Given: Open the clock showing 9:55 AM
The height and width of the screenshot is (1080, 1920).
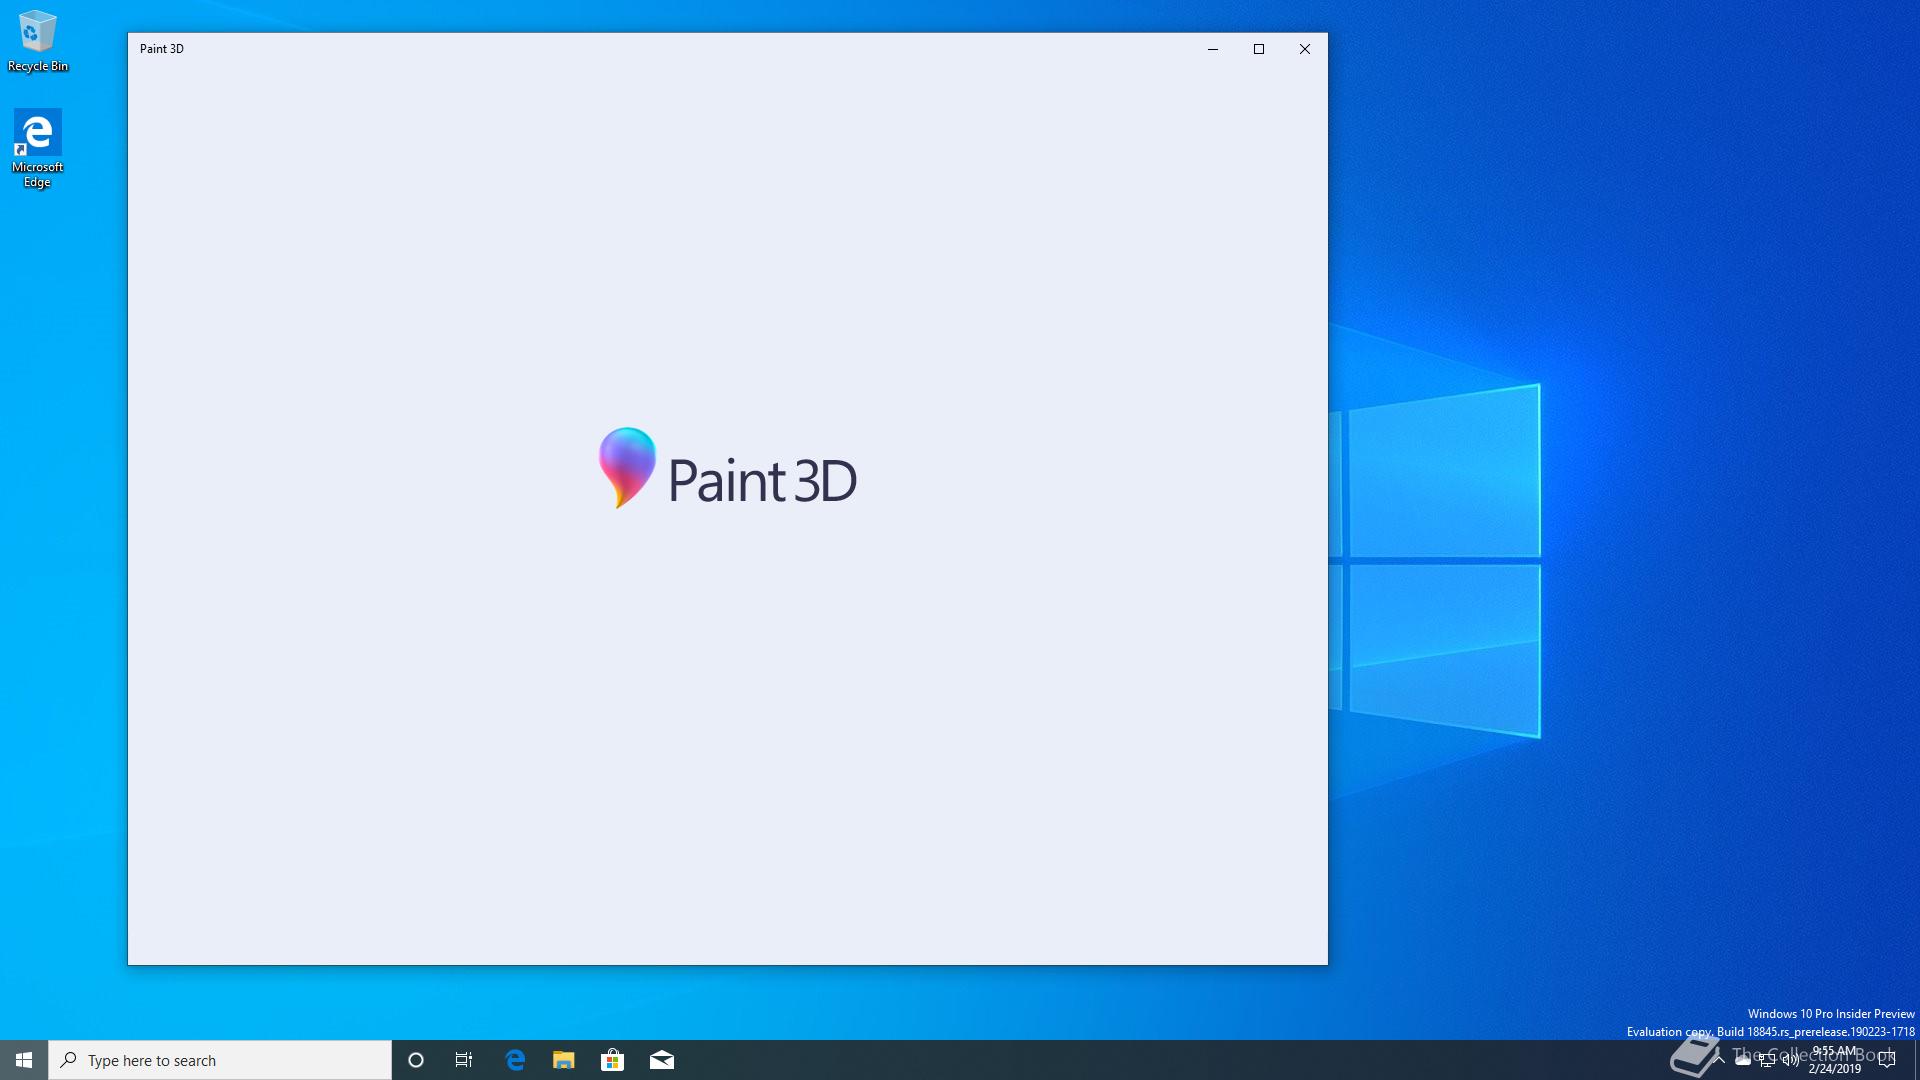Looking at the screenshot, I should (1835, 1060).
